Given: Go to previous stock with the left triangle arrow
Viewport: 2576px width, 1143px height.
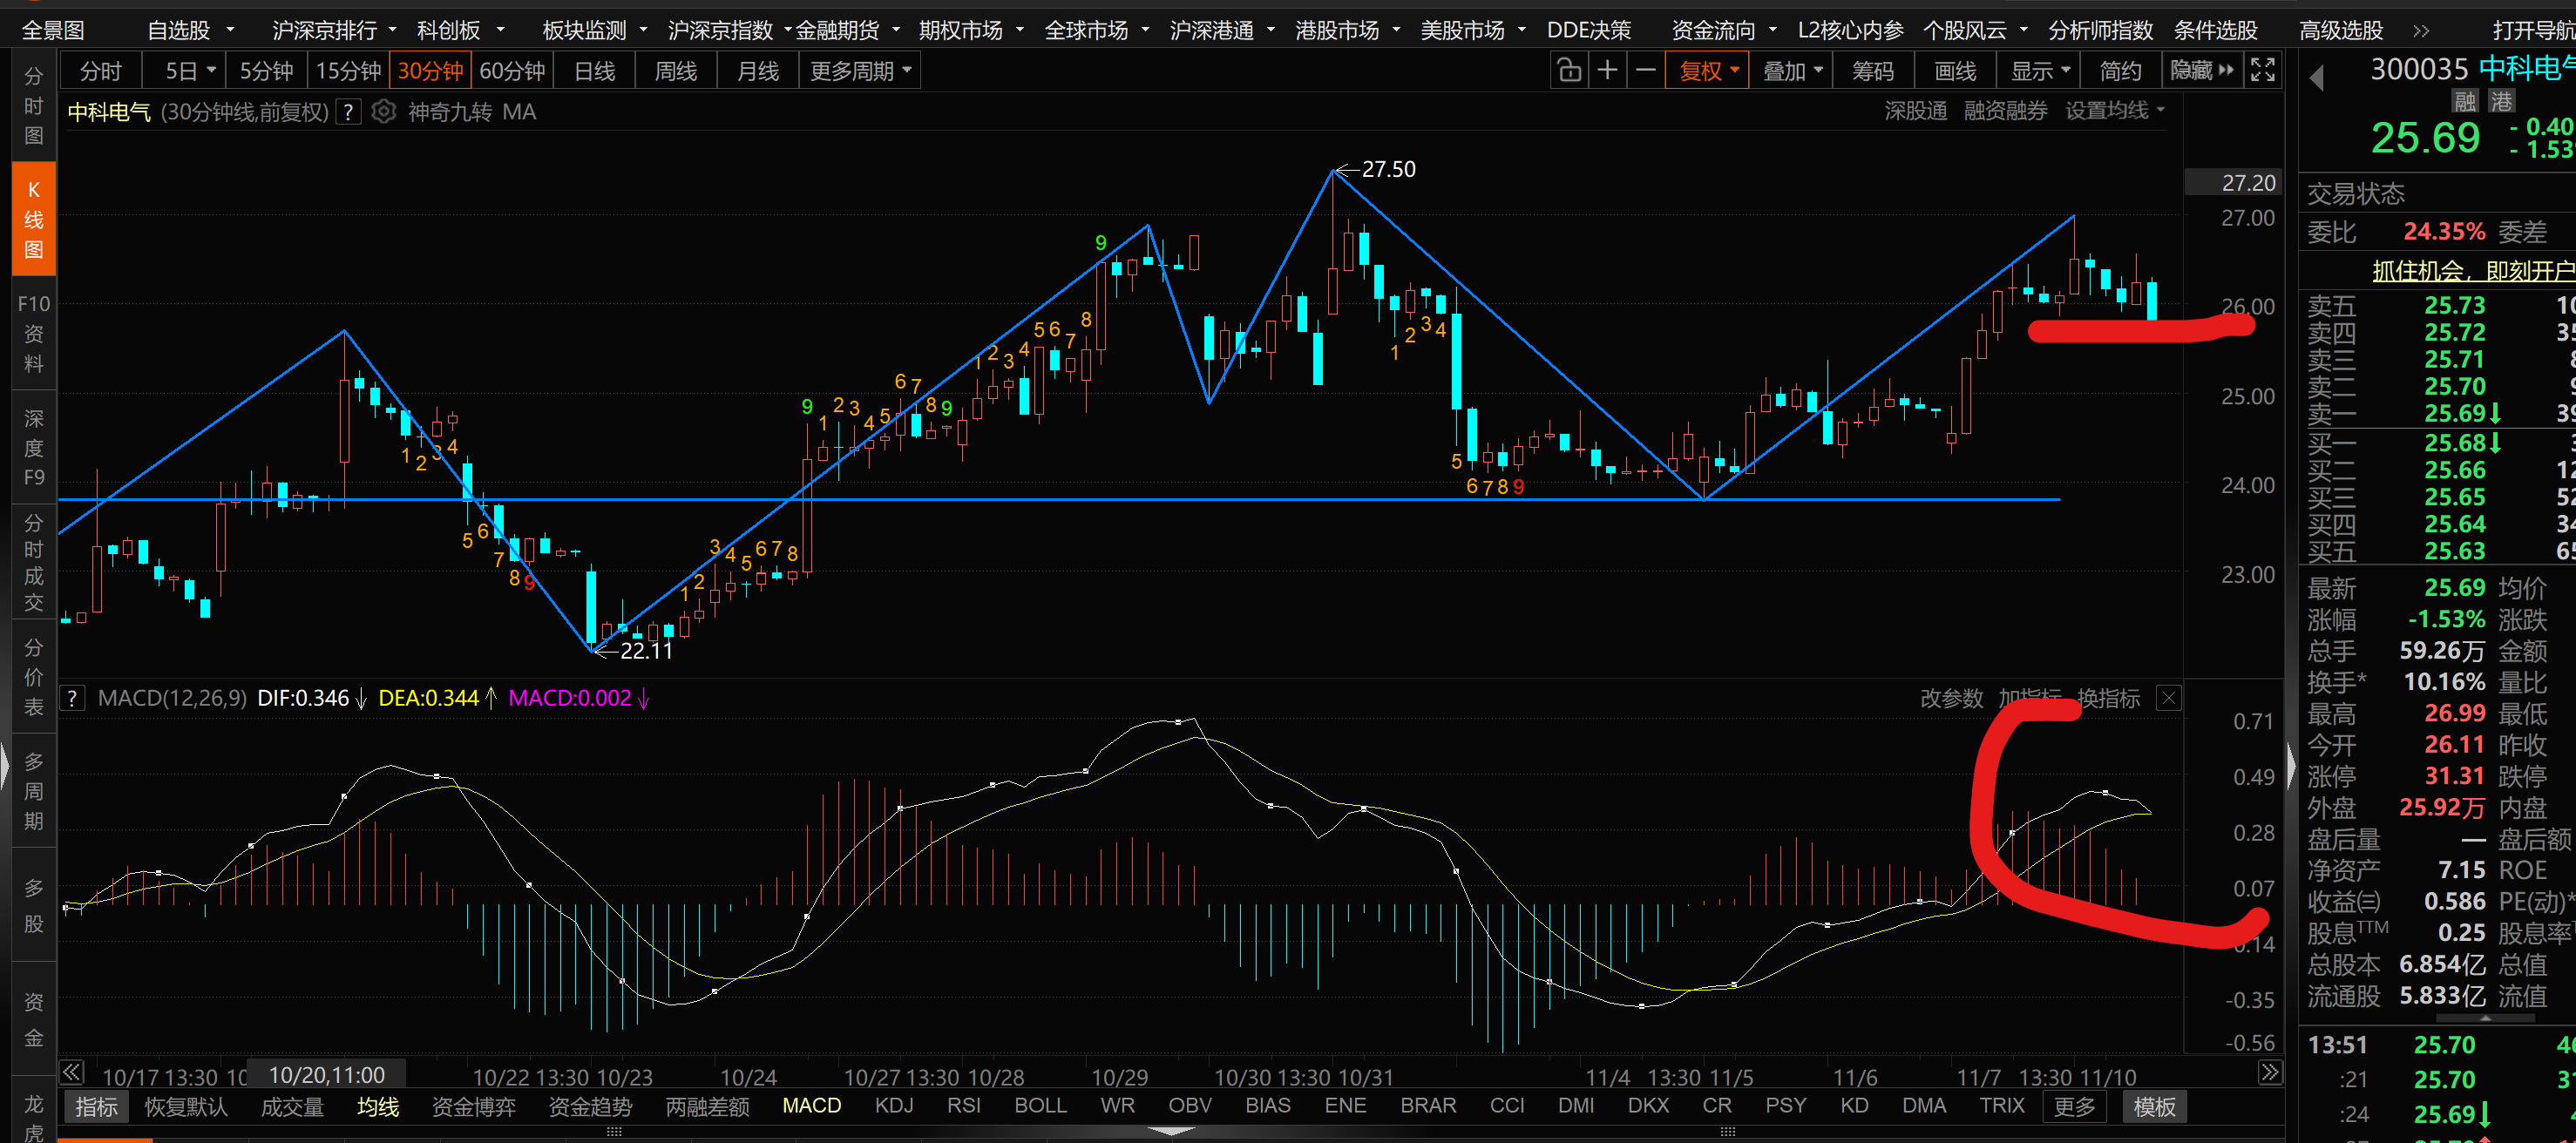Looking at the screenshot, I should (2317, 77).
